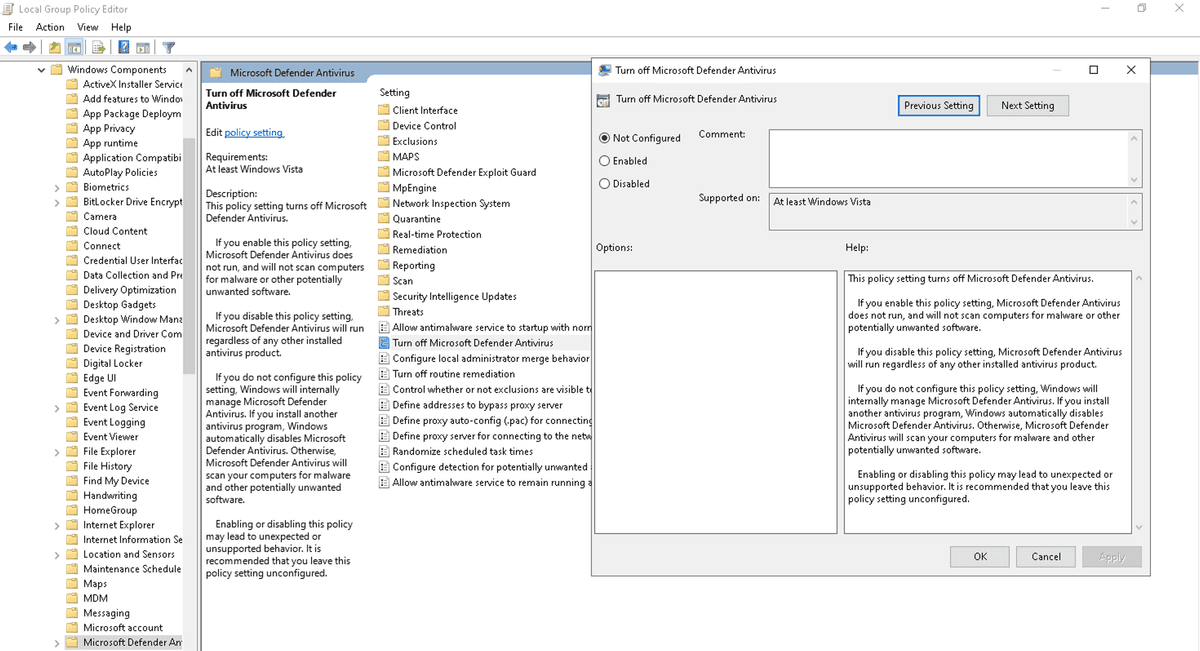Image resolution: width=1200 pixels, height=651 pixels.
Task: Click the policy icon beside Define addresses to bypass proxy
Action: [384, 405]
